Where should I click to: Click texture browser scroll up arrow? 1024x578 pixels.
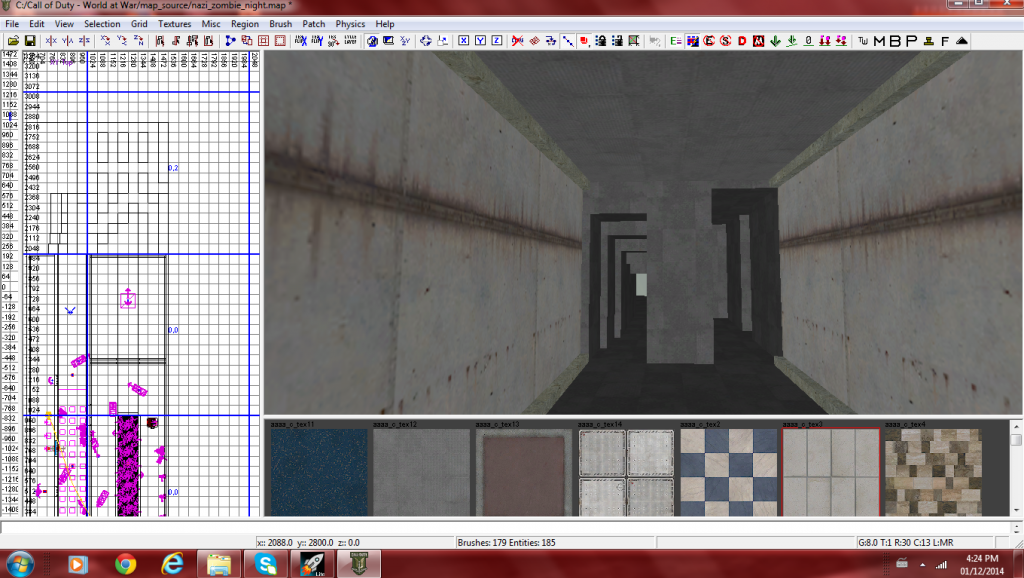click(1016, 426)
